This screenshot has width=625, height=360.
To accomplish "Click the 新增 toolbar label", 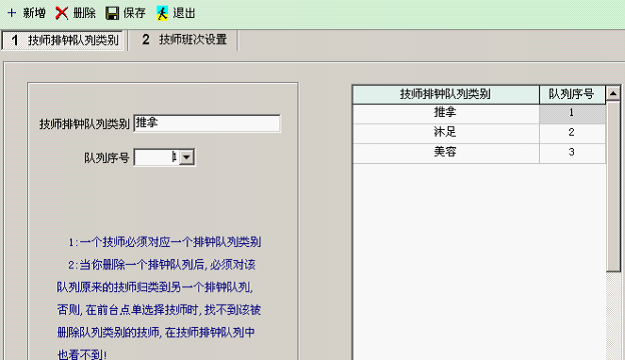I will pyautogui.click(x=34, y=13).
